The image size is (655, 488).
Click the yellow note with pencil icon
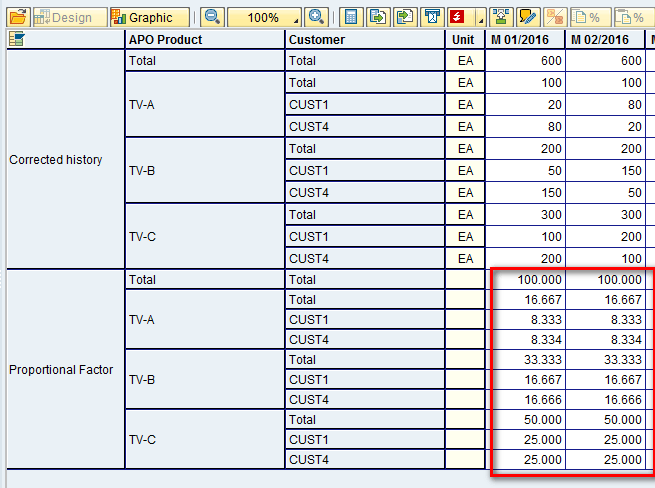tap(527, 17)
